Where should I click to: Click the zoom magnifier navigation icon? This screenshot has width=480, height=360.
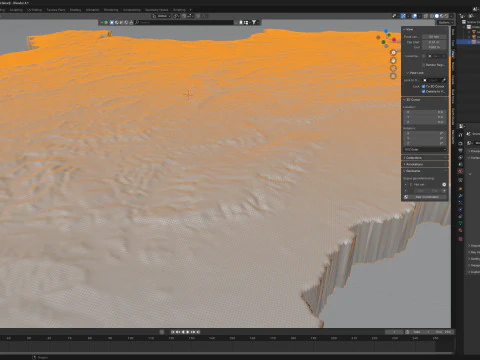pos(393,53)
